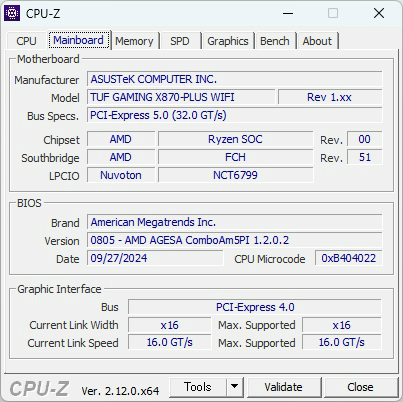The width and height of the screenshot is (403, 402).
Task: Click the Bus Specs. label
Action: (53, 116)
